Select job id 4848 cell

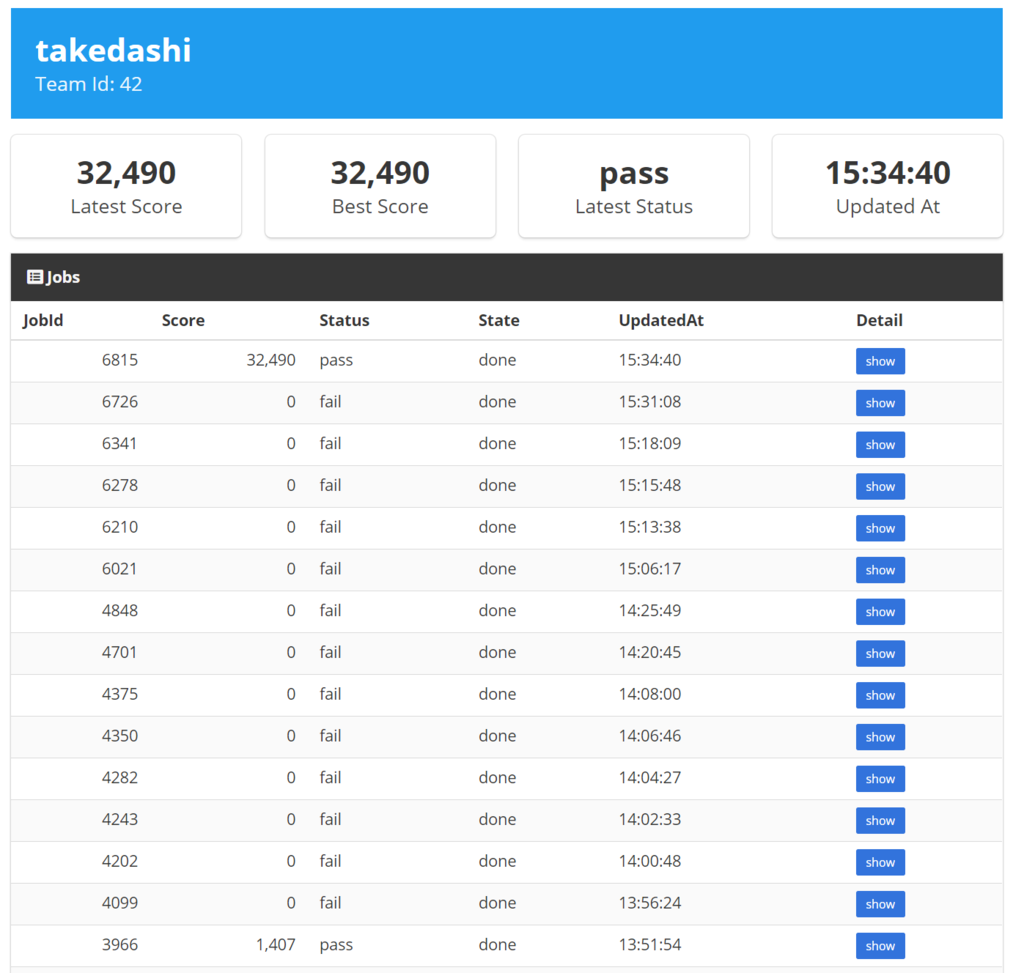coord(120,611)
